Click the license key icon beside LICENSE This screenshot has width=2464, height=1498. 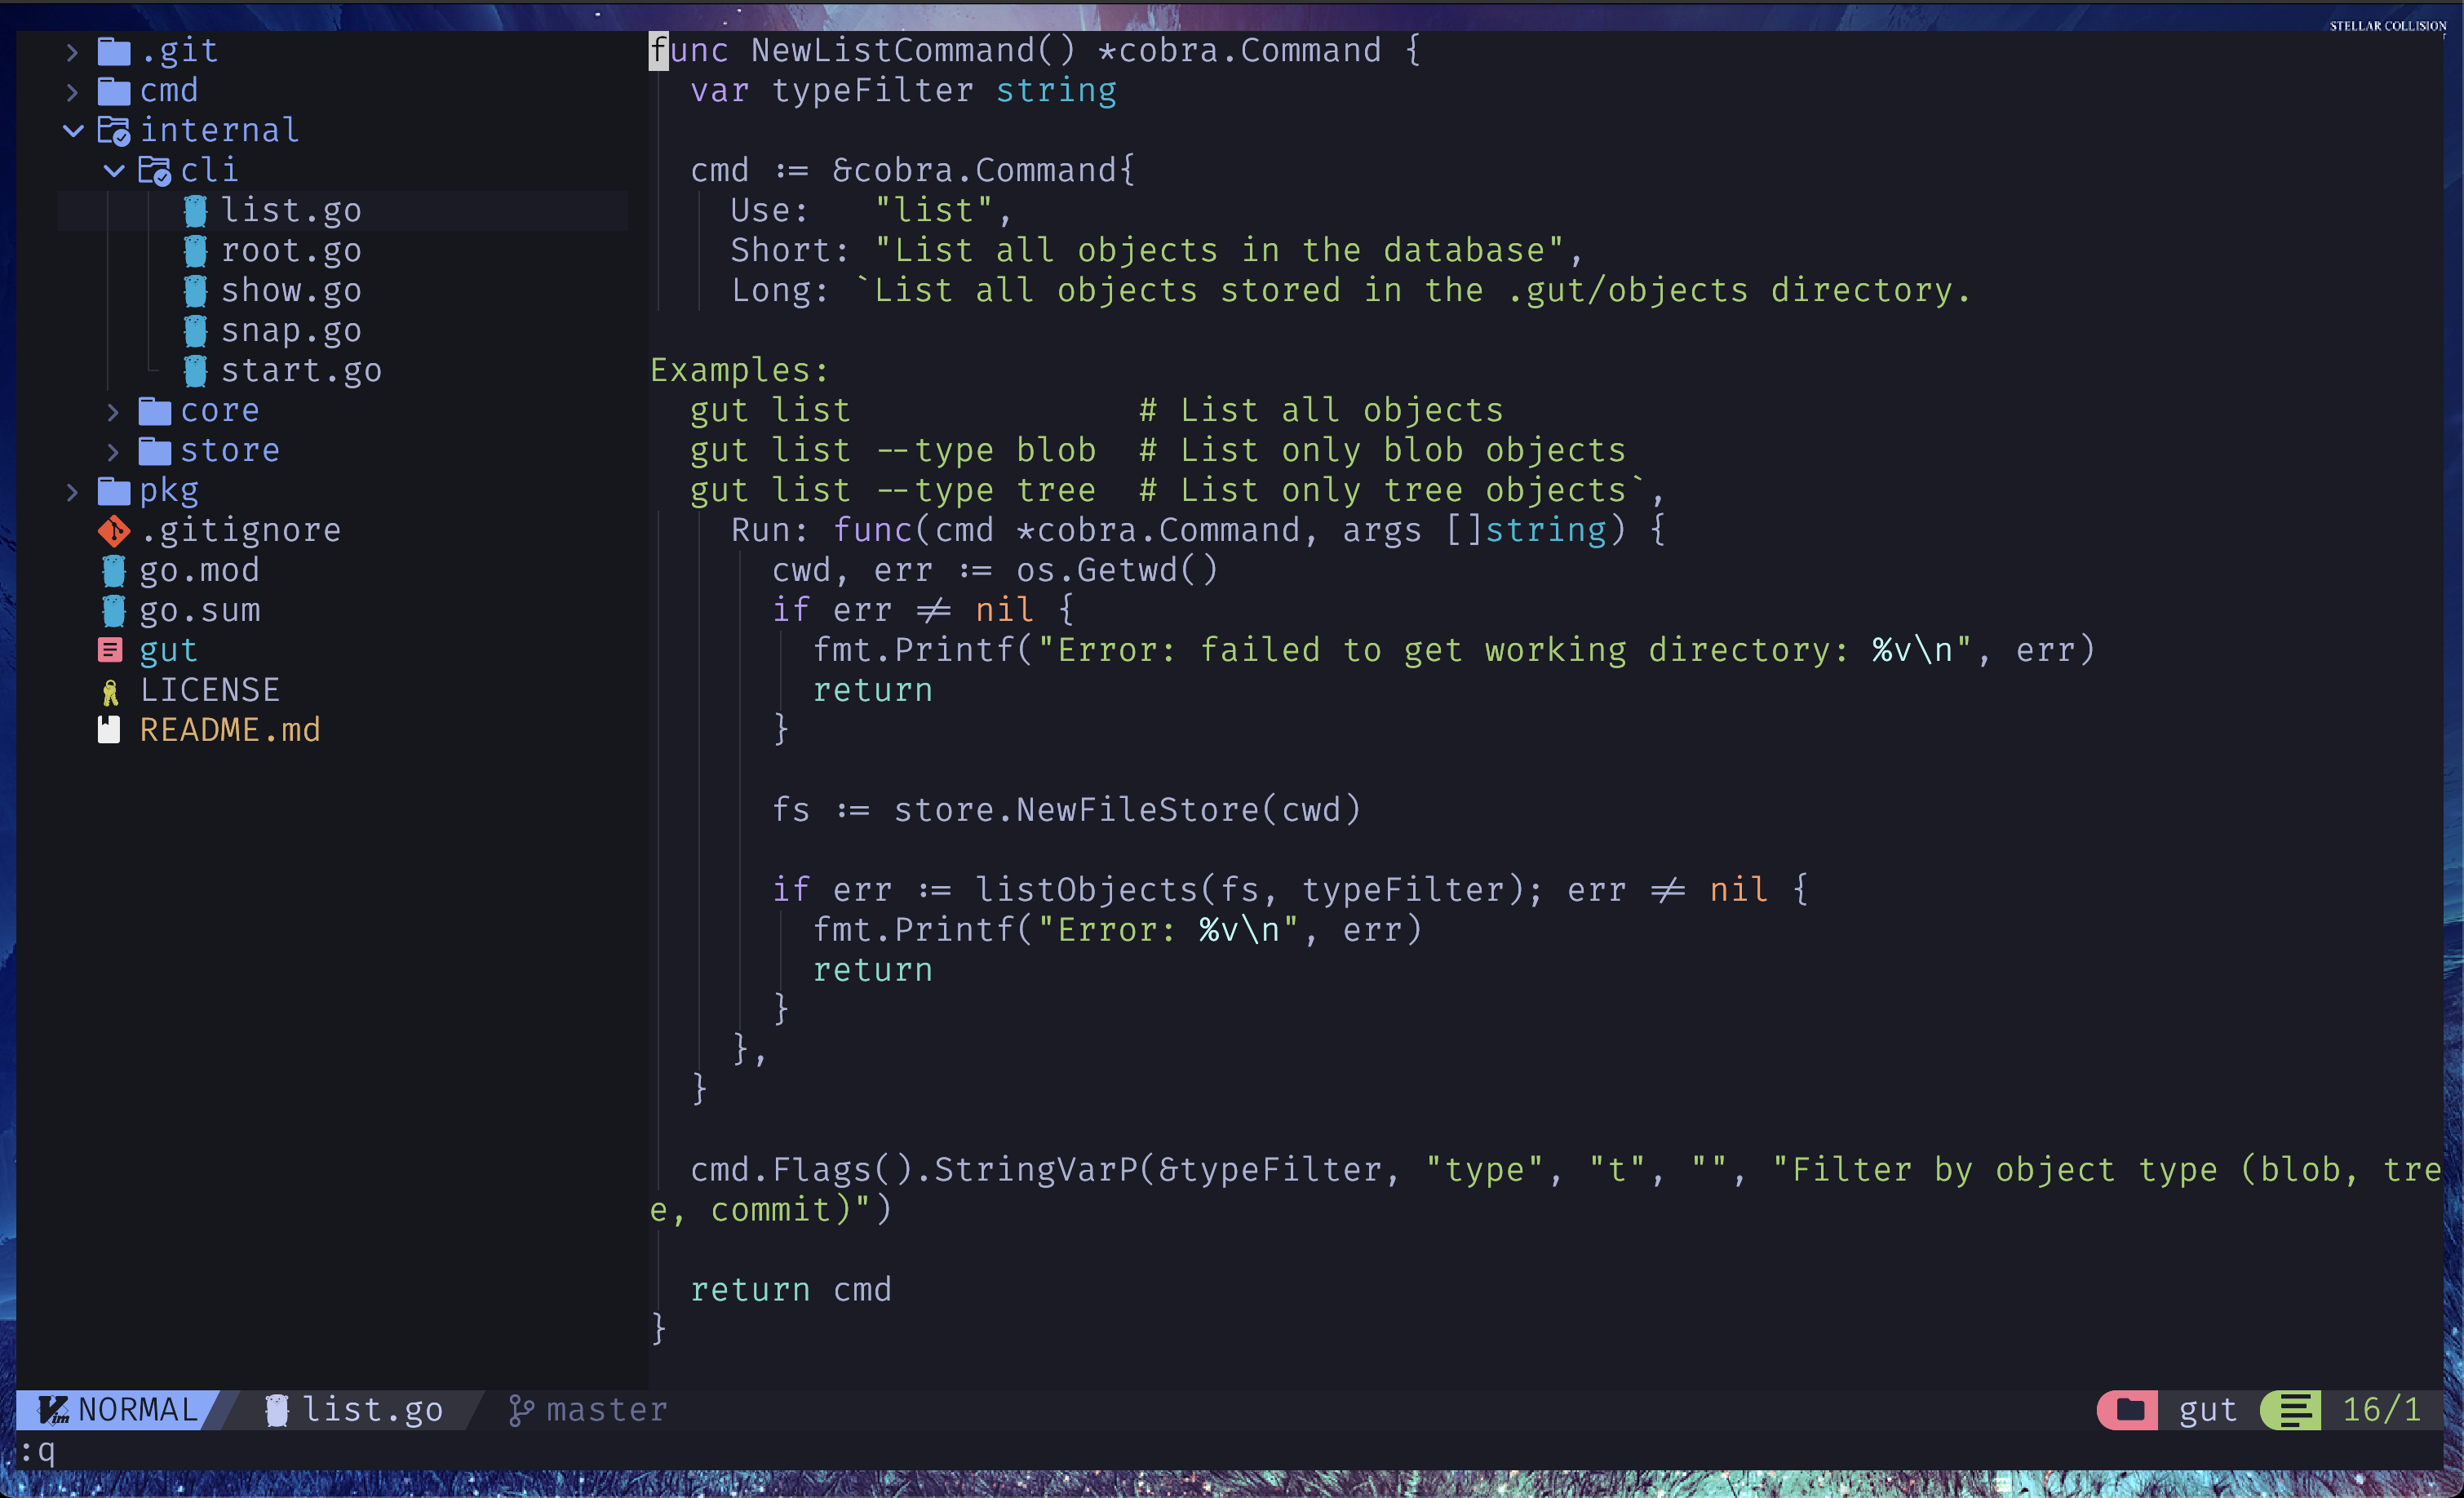(x=110, y=691)
